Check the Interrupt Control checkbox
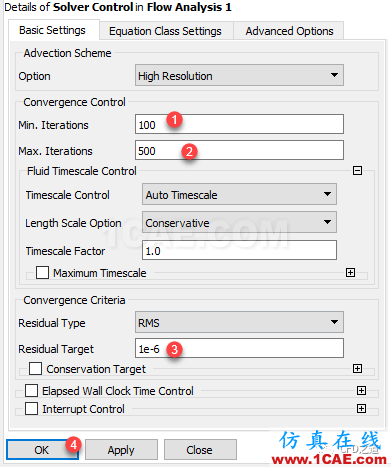Viewport: 391px width, 467px height. tap(31, 408)
